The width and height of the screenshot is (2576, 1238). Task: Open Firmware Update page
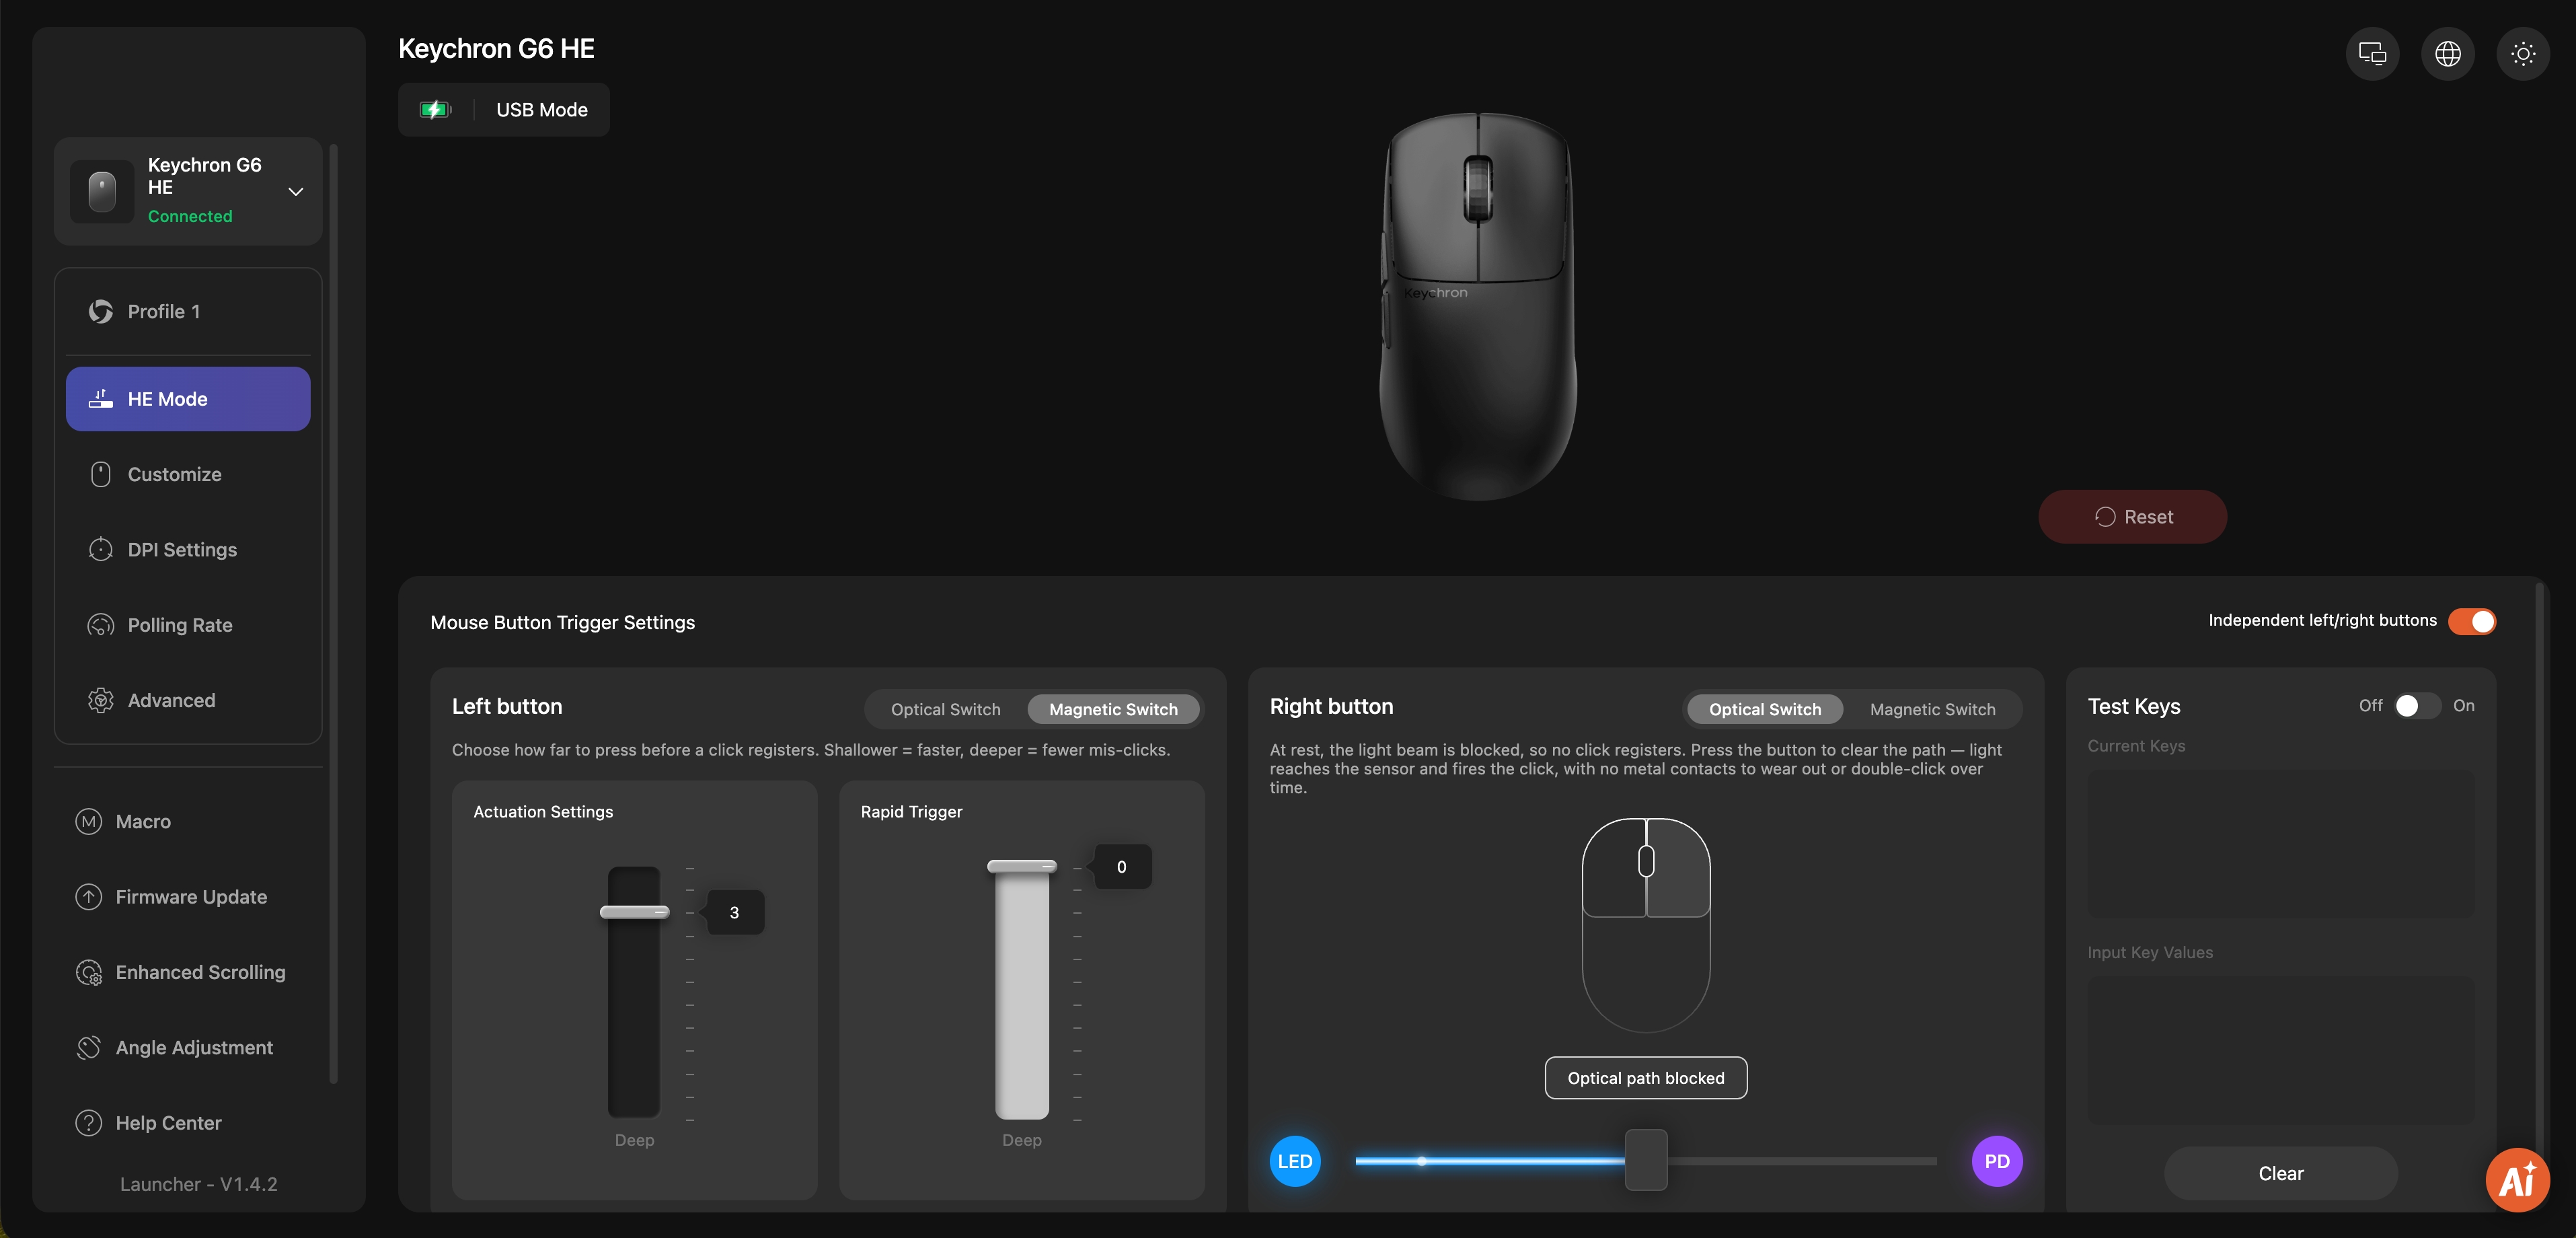pyautogui.click(x=188, y=897)
